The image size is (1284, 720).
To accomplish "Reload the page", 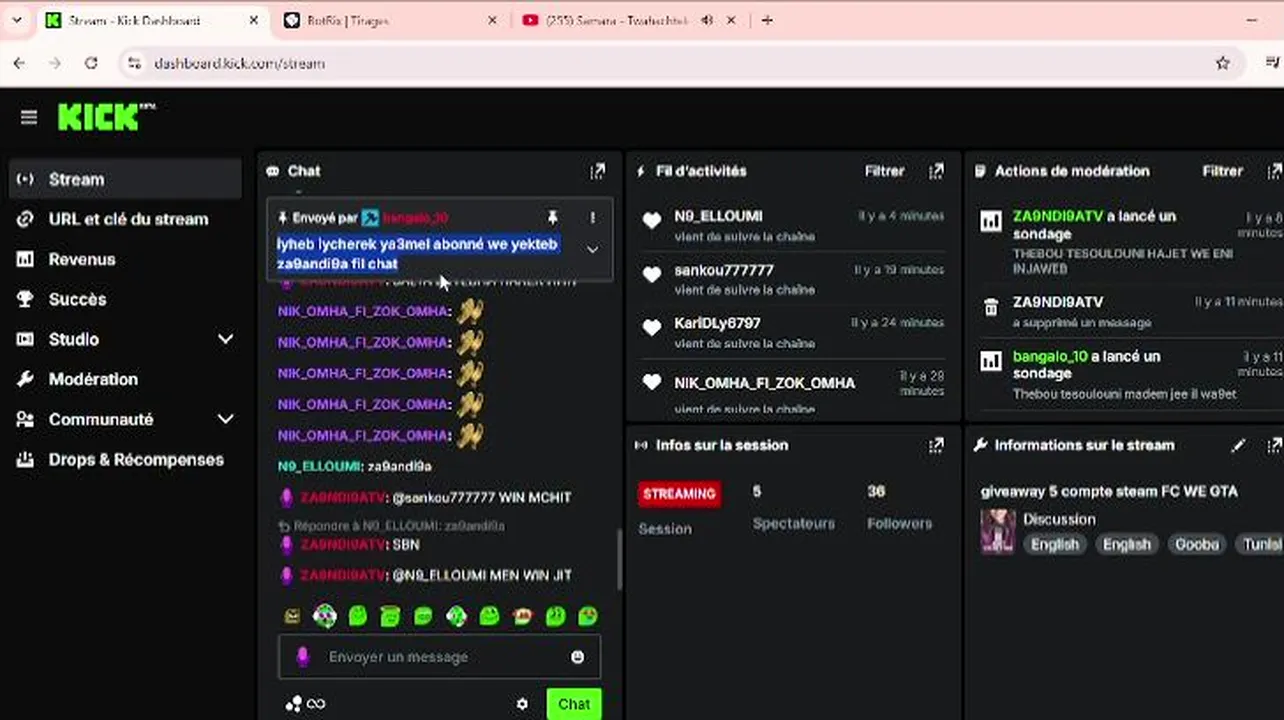I will [x=91, y=63].
